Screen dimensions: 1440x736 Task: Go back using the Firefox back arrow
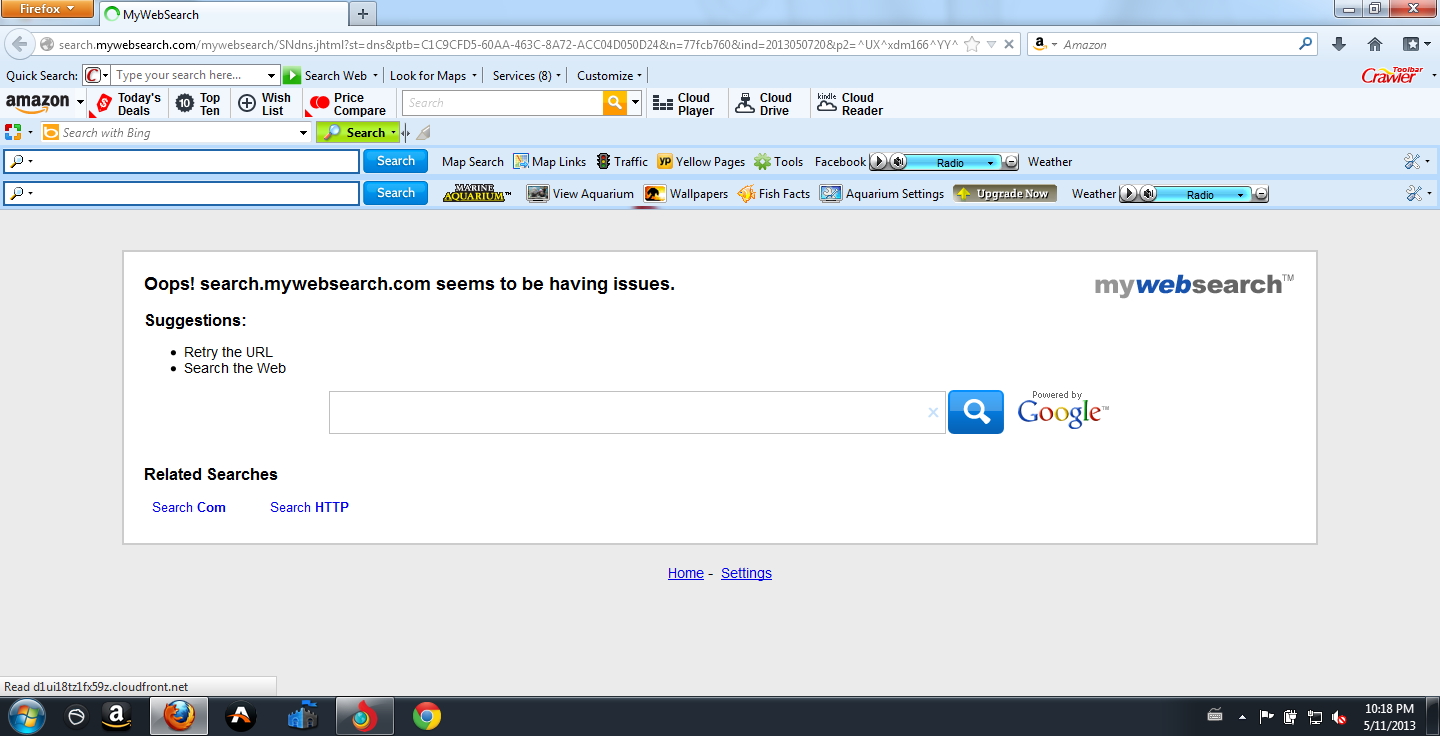point(19,44)
